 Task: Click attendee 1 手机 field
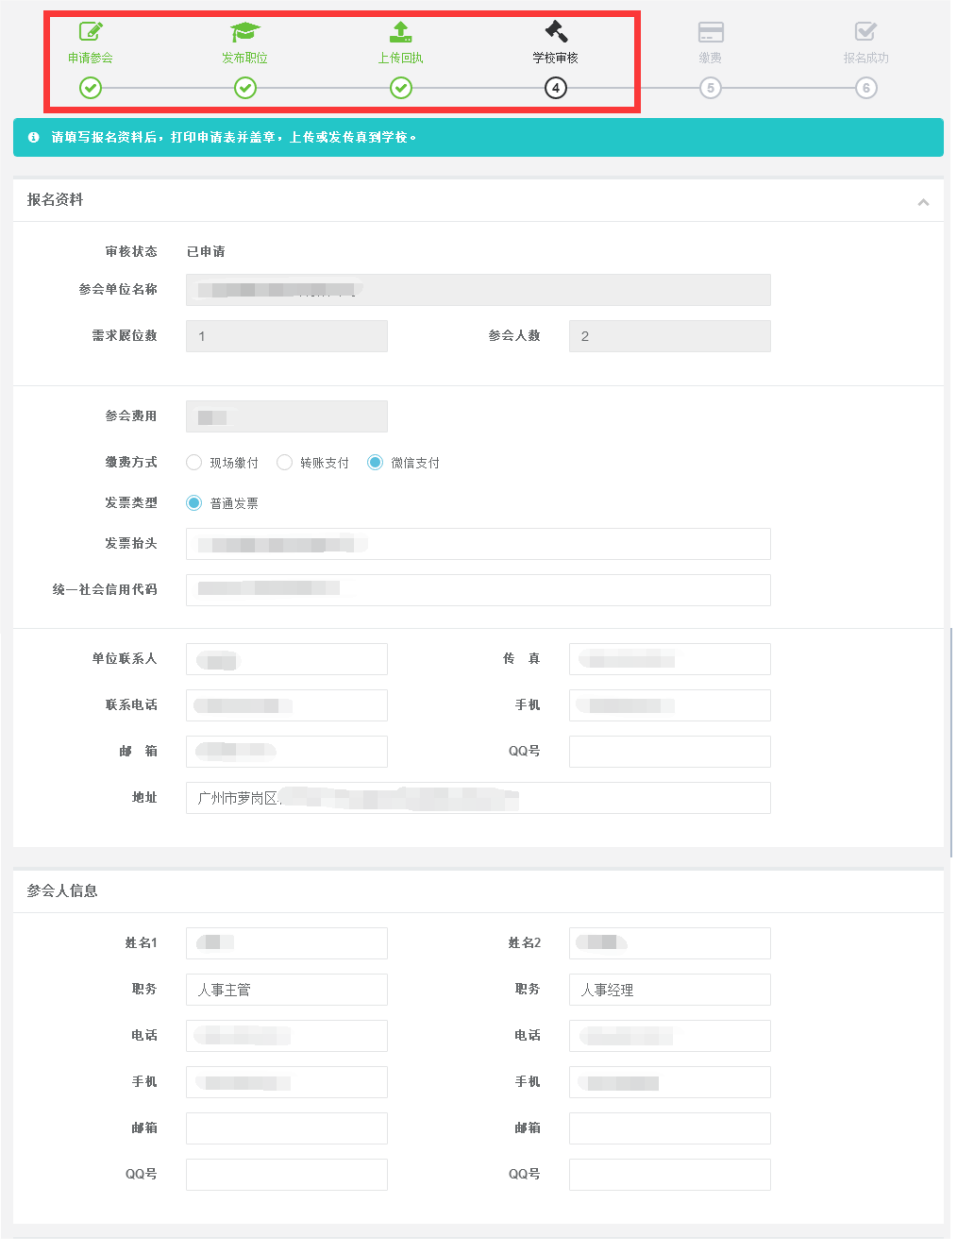(287, 1082)
